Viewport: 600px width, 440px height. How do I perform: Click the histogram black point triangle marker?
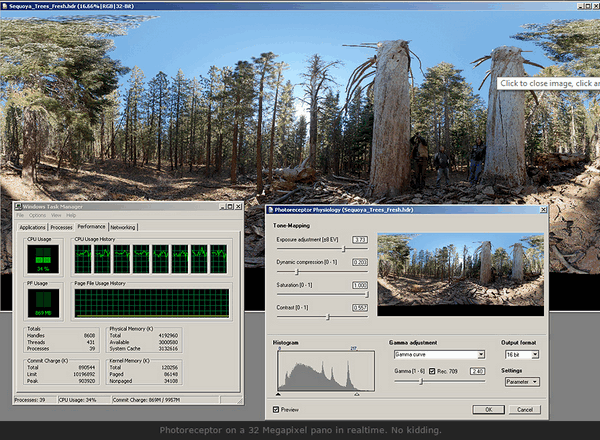278,394
